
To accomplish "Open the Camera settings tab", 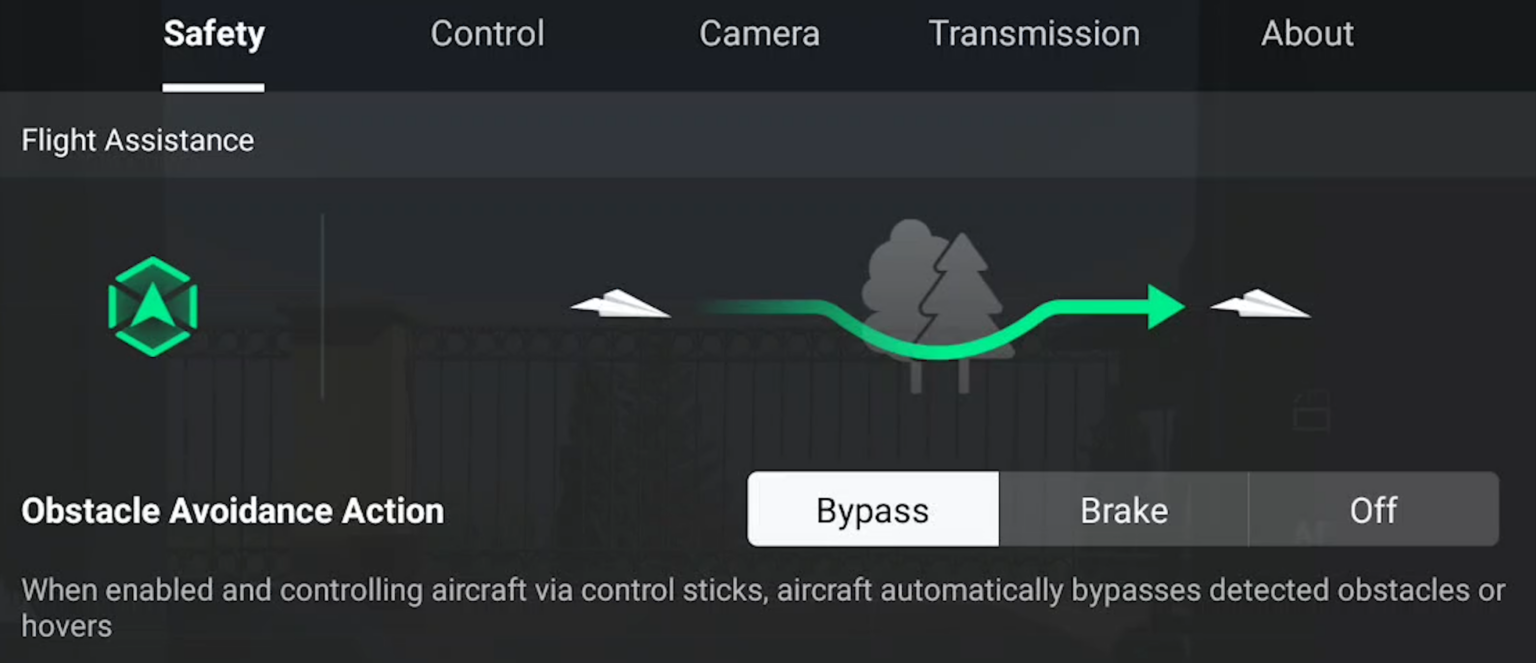I will click(x=758, y=33).
